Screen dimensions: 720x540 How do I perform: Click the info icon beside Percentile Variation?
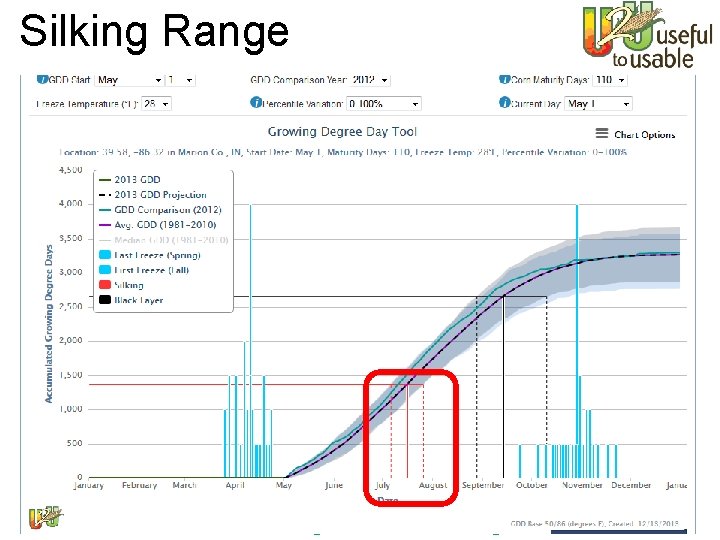coord(256,102)
